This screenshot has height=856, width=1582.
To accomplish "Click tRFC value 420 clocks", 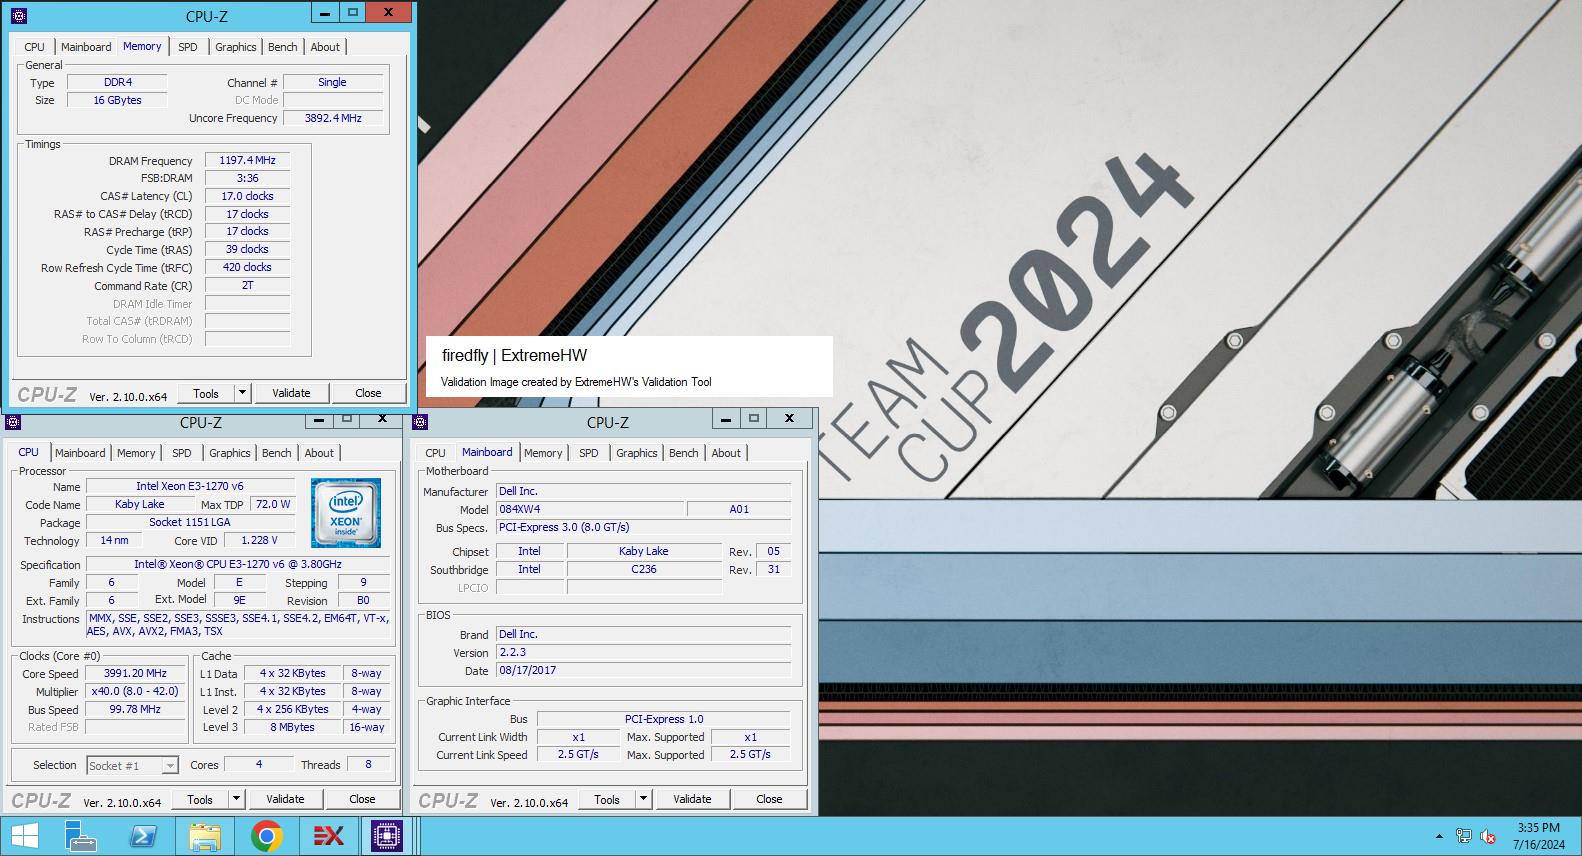I will point(248,267).
